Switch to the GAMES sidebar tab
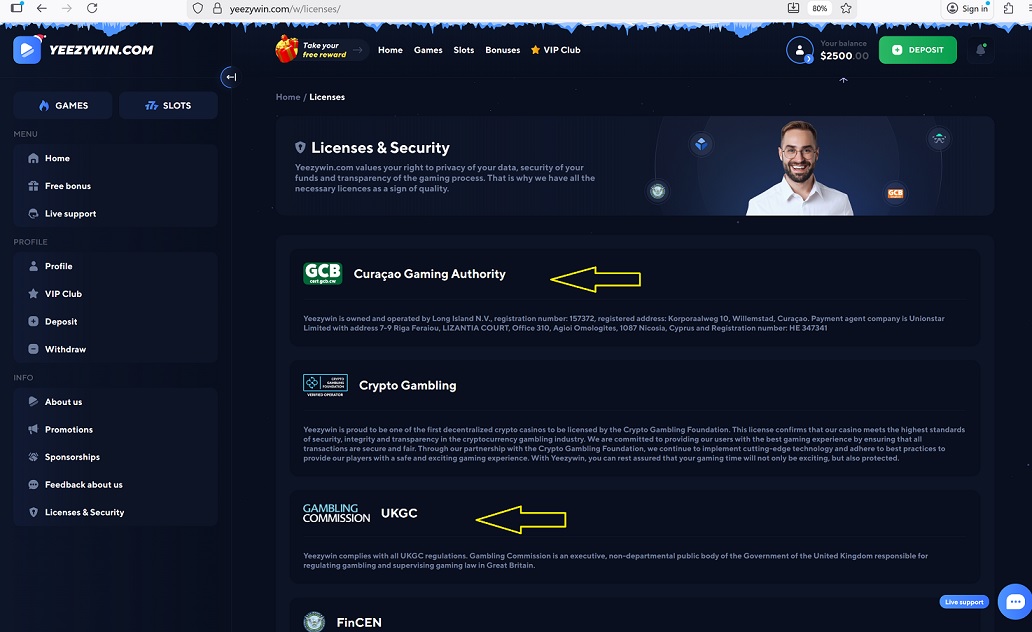Viewport: 1032px width, 632px height. [x=63, y=105]
